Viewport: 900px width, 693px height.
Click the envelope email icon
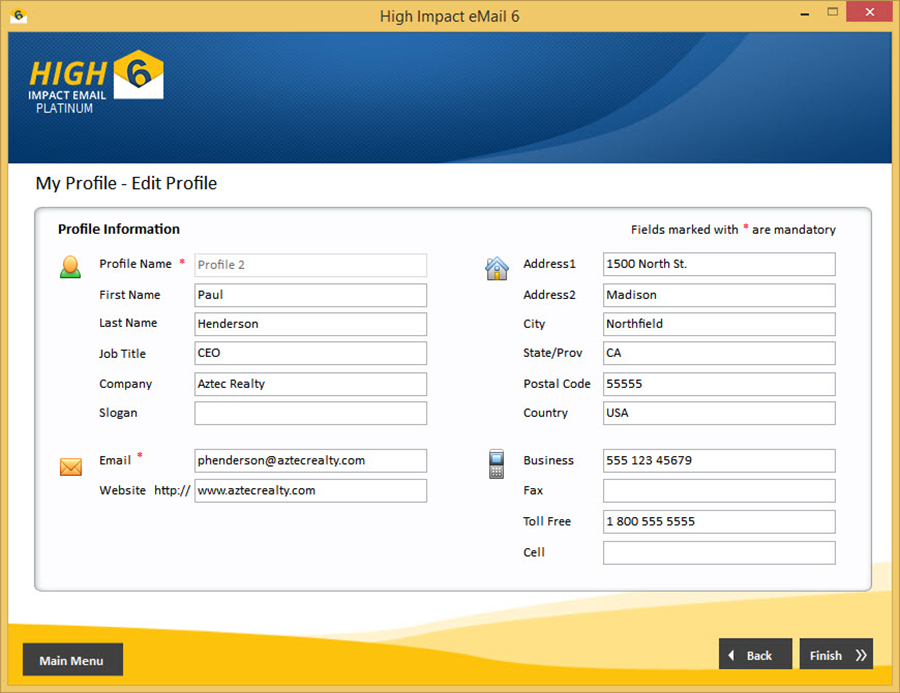(71, 467)
